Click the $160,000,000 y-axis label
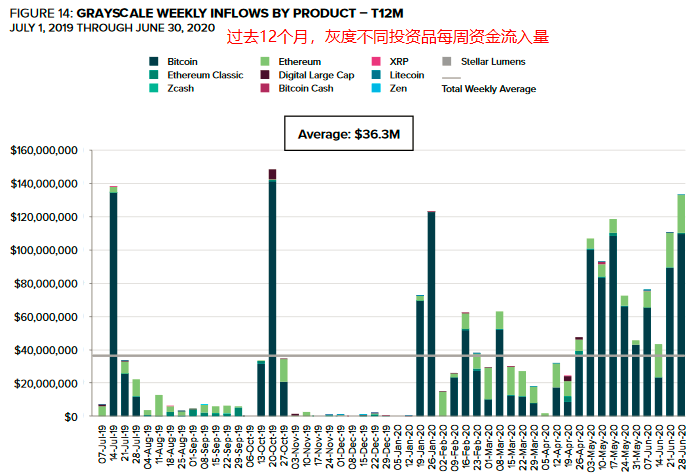Screen dimensions: 696x475 coord(44,150)
